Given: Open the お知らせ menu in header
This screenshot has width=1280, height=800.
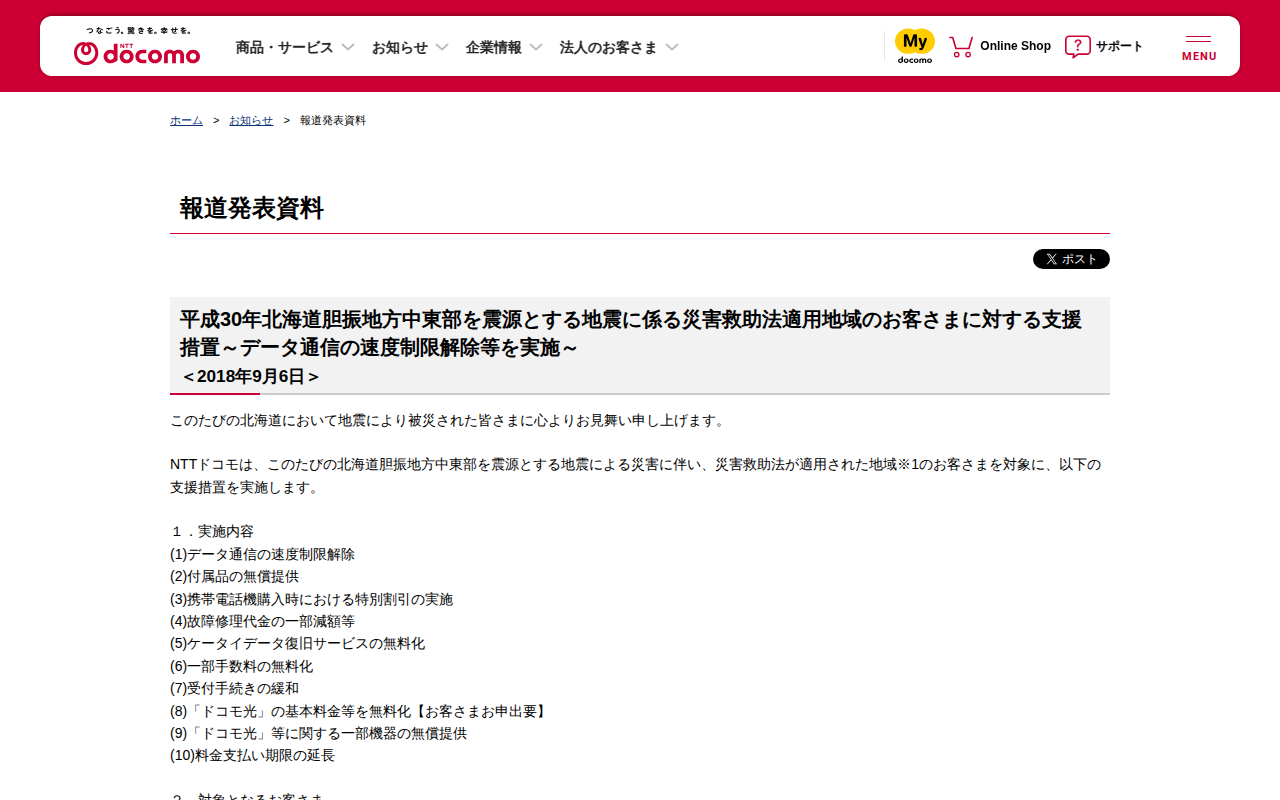Looking at the screenshot, I should pyautogui.click(x=400, y=47).
